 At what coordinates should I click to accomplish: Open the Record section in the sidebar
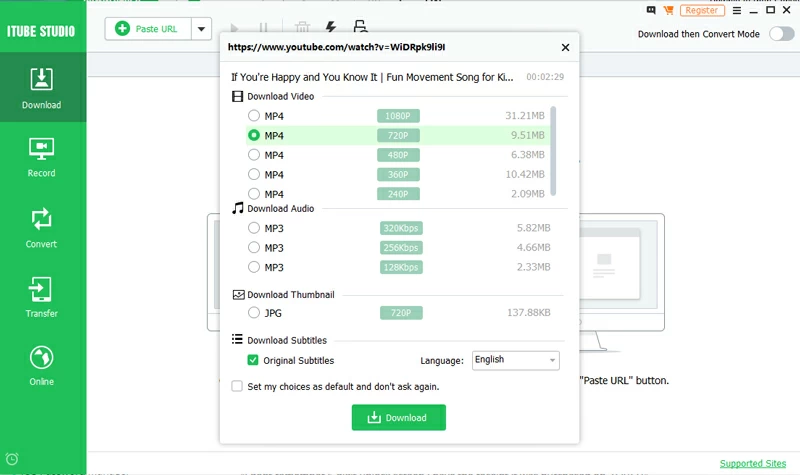[42, 157]
